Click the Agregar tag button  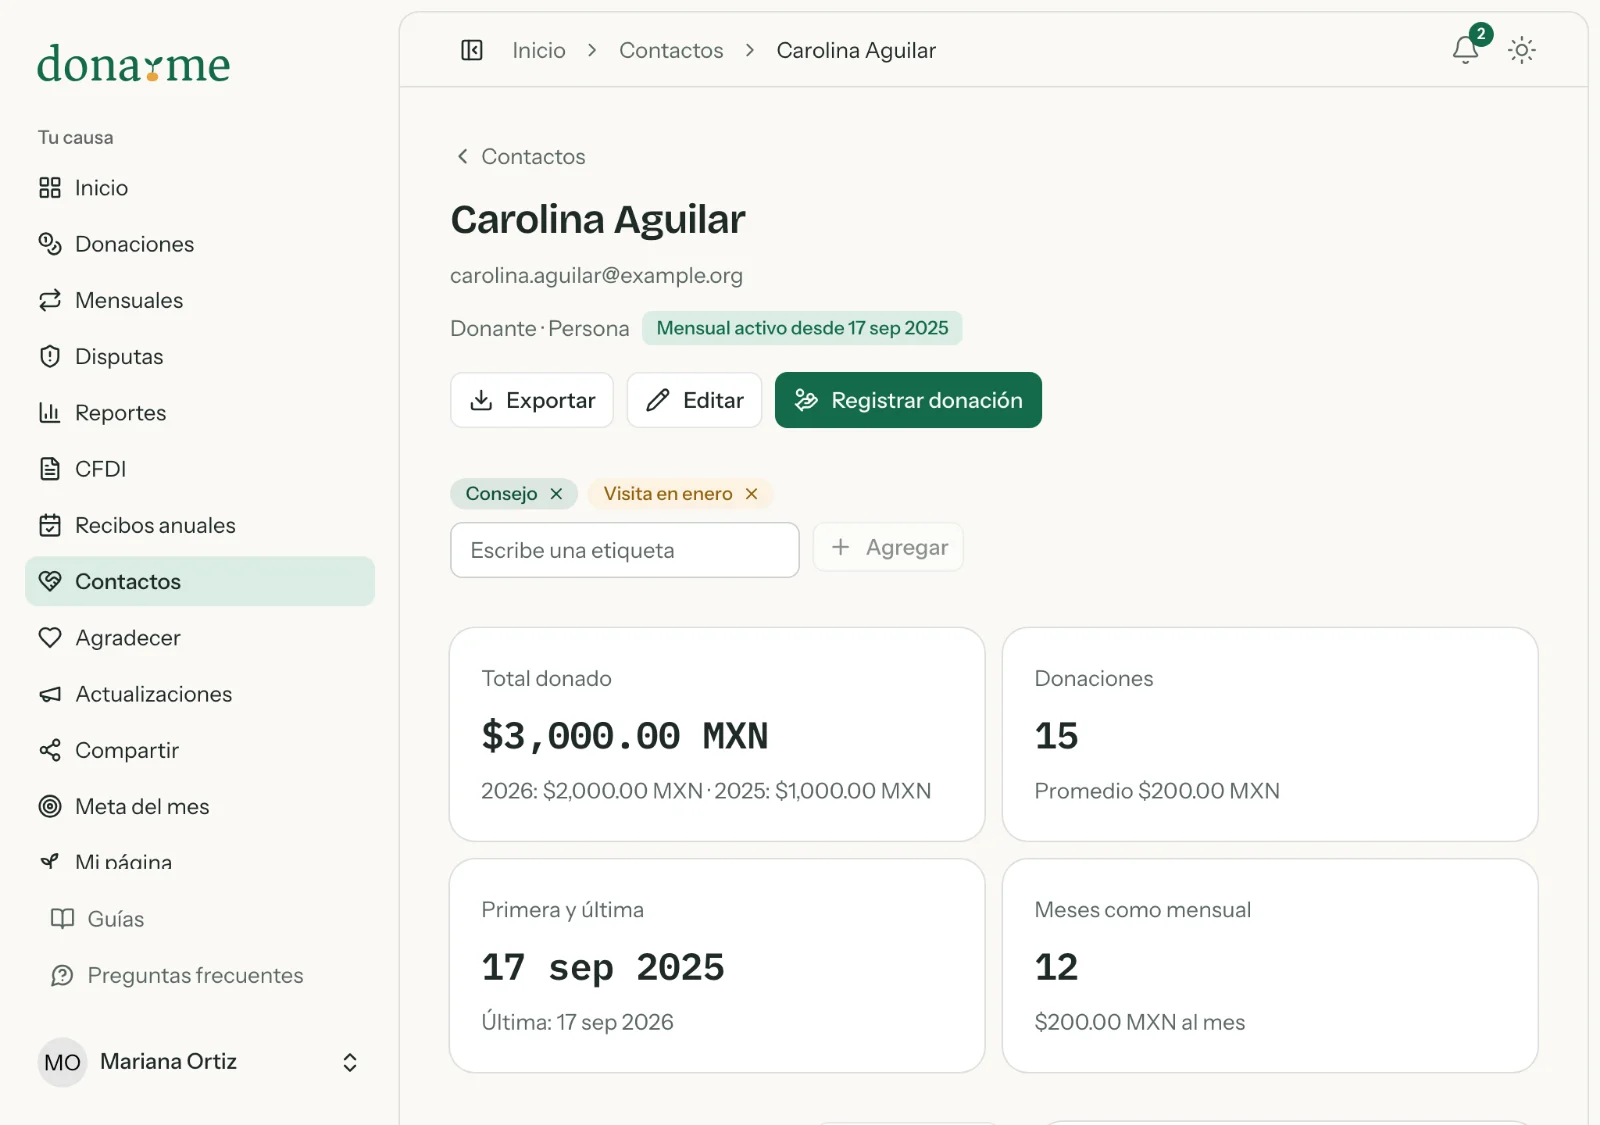pos(888,547)
